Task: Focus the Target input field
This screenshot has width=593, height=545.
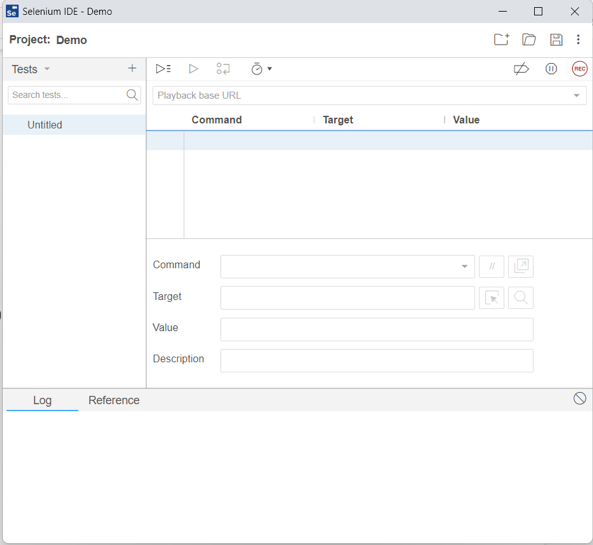Action: [347, 298]
